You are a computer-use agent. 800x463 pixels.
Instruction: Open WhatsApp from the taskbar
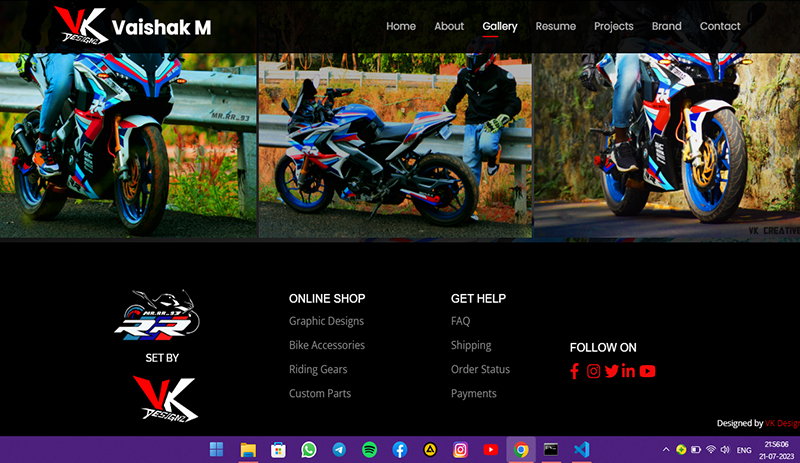[309, 450]
